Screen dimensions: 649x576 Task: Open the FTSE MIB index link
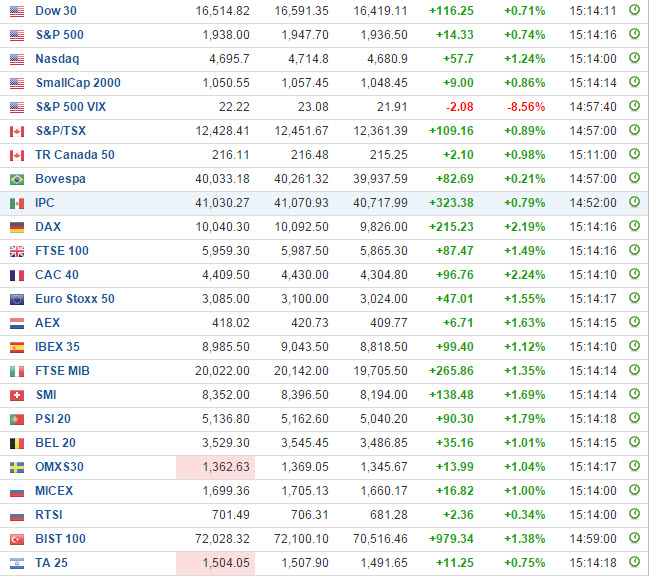62,371
